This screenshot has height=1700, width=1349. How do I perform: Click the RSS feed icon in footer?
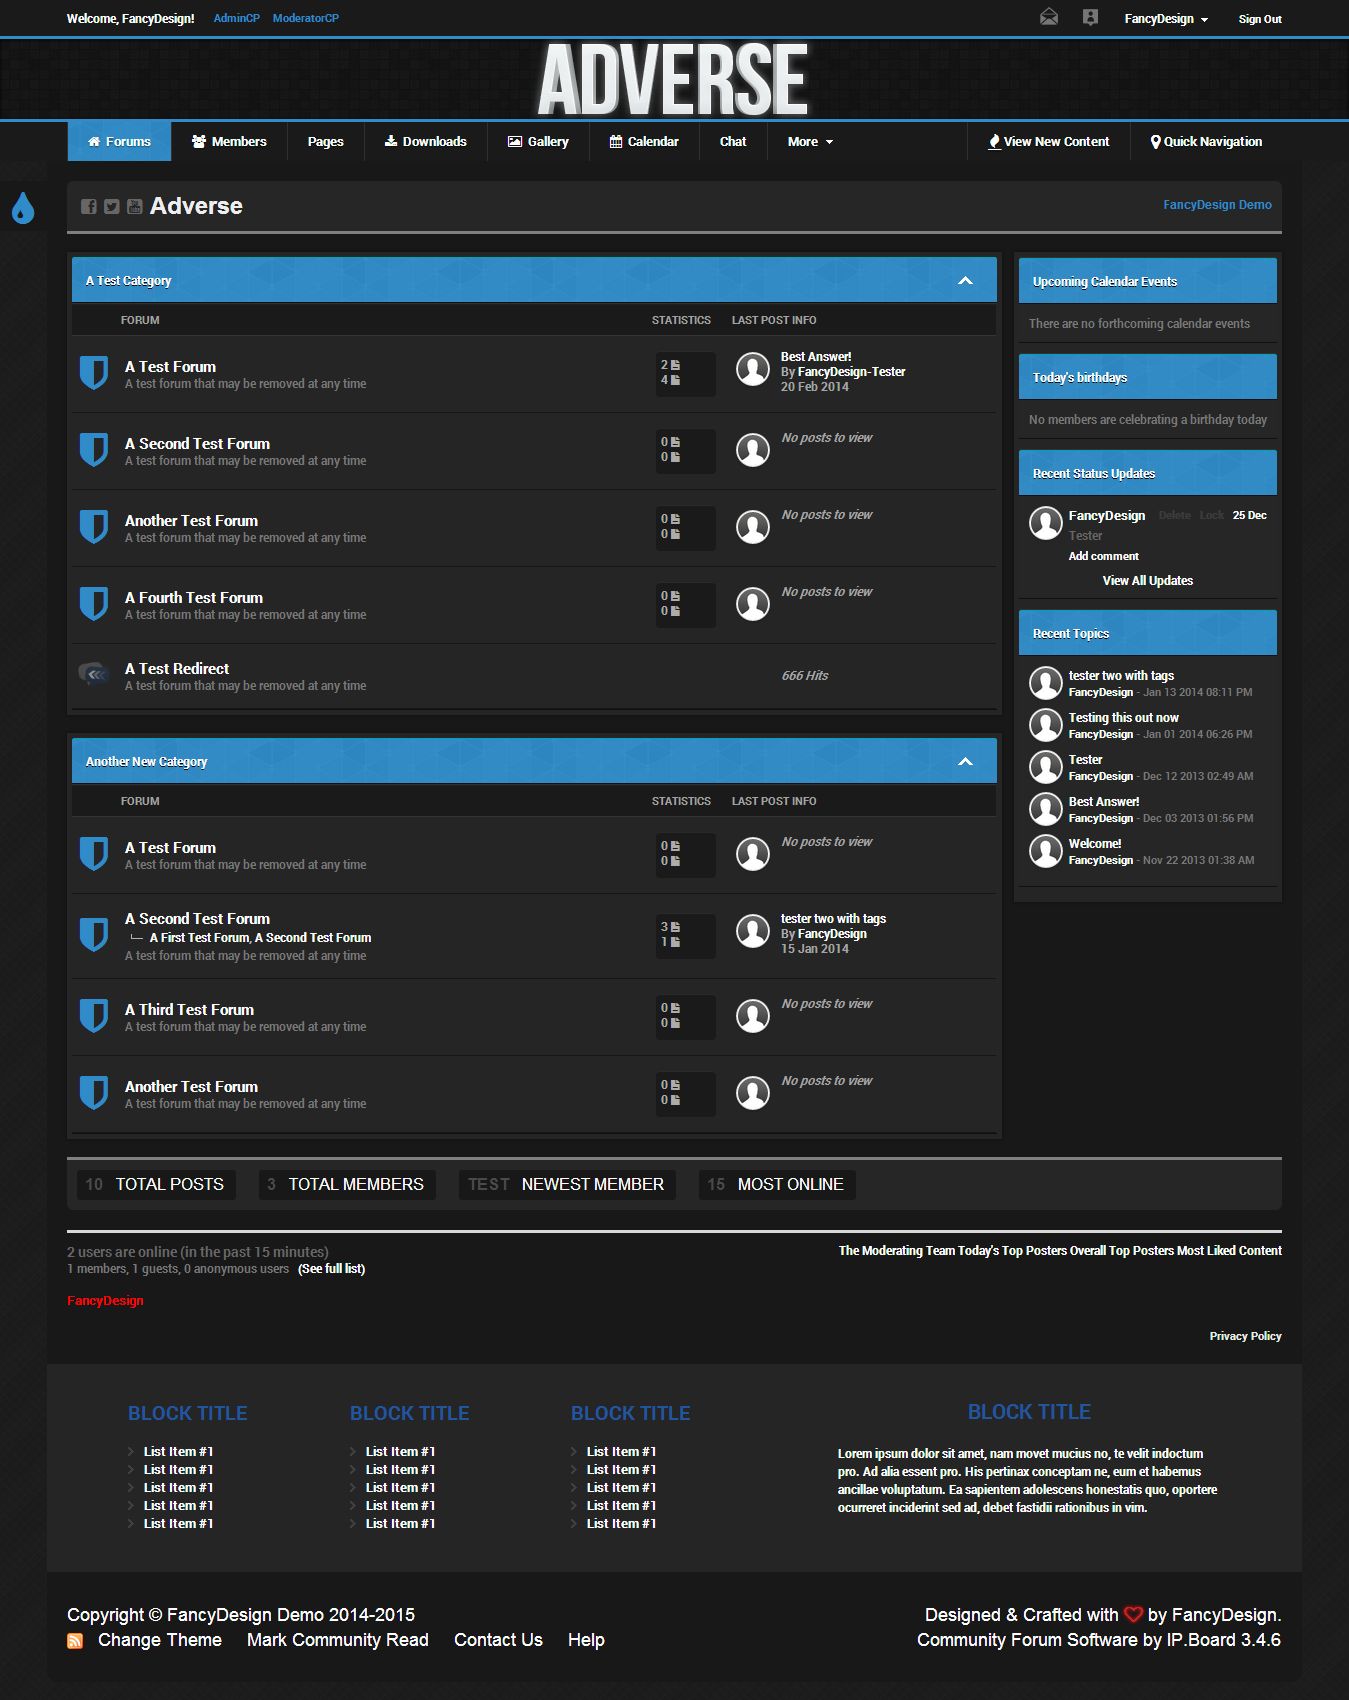coord(75,1641)
